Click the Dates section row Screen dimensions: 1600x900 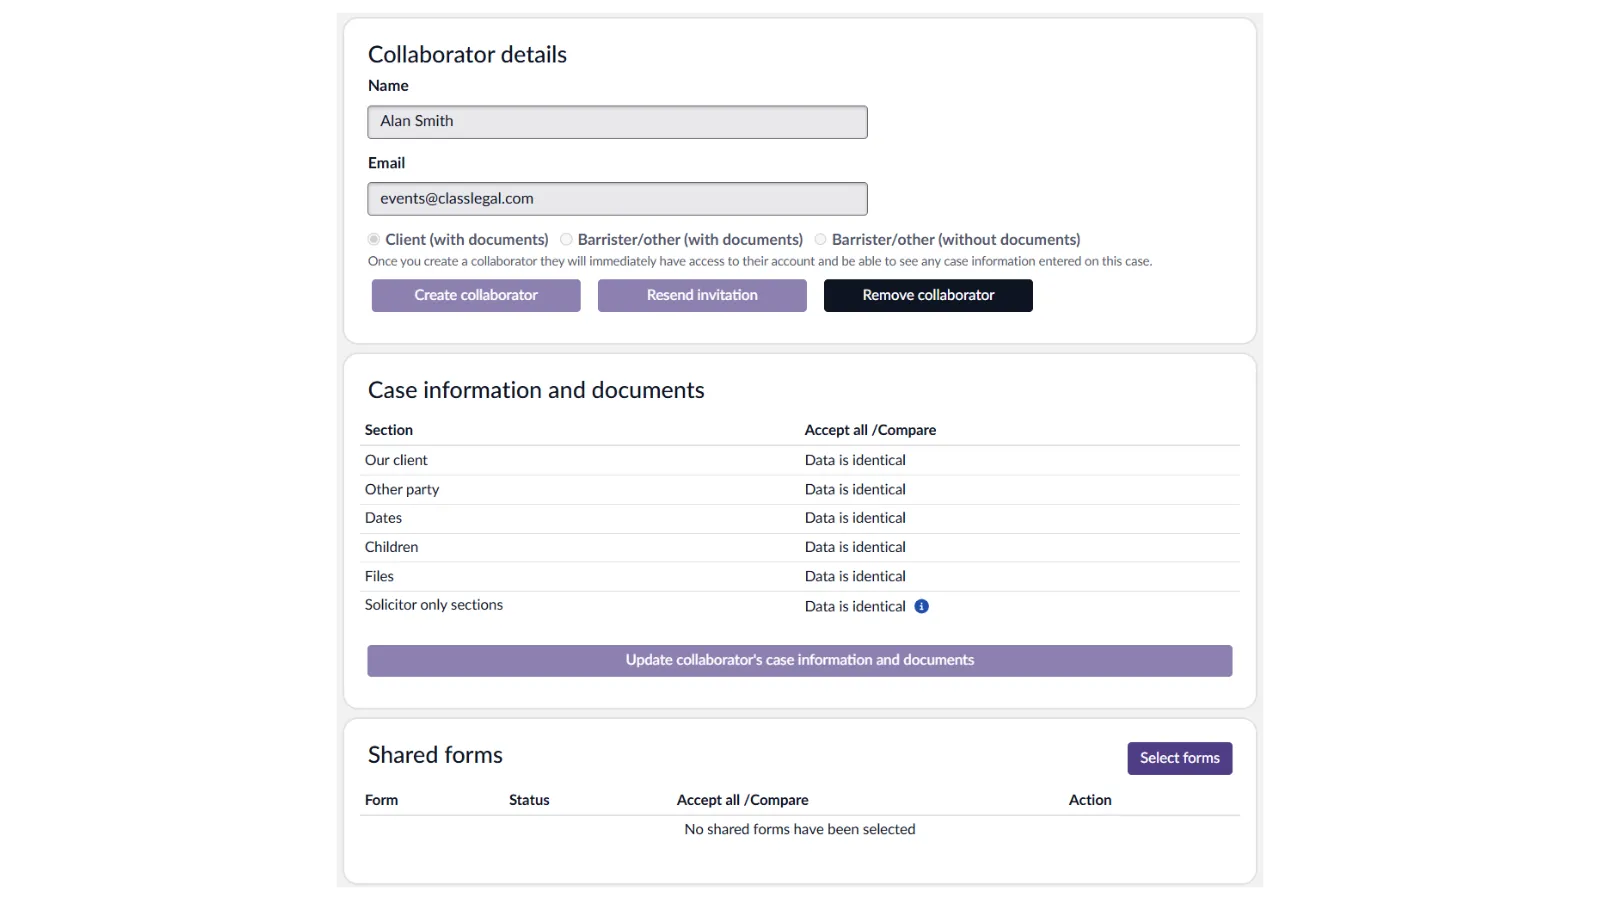[x=383, y=518]
